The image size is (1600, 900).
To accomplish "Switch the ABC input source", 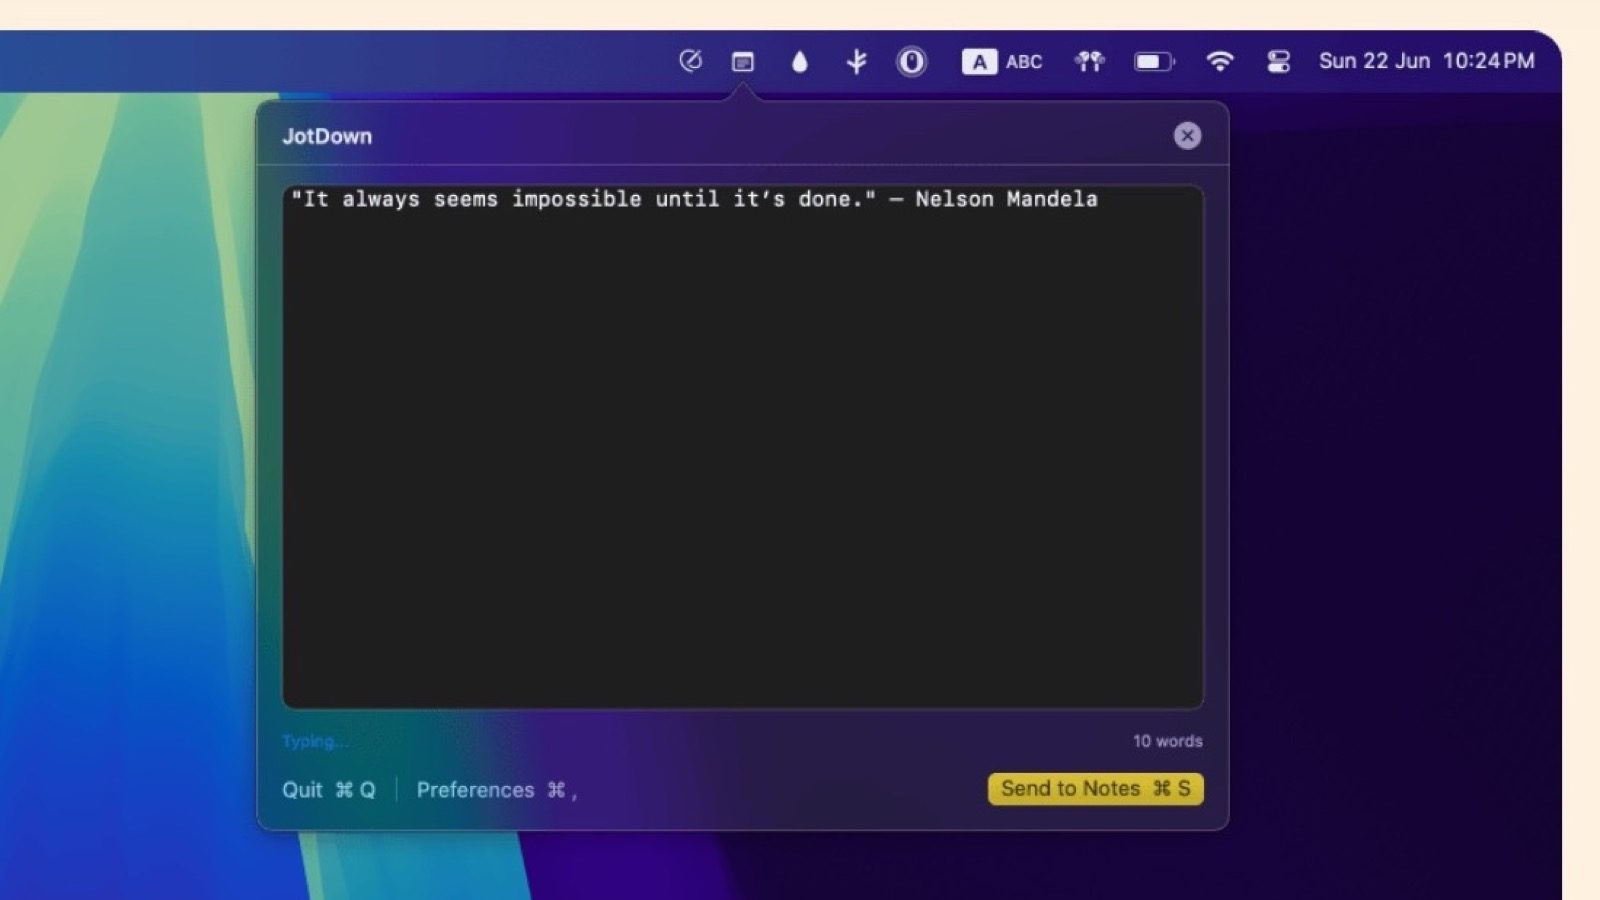I will [1002, 62].
